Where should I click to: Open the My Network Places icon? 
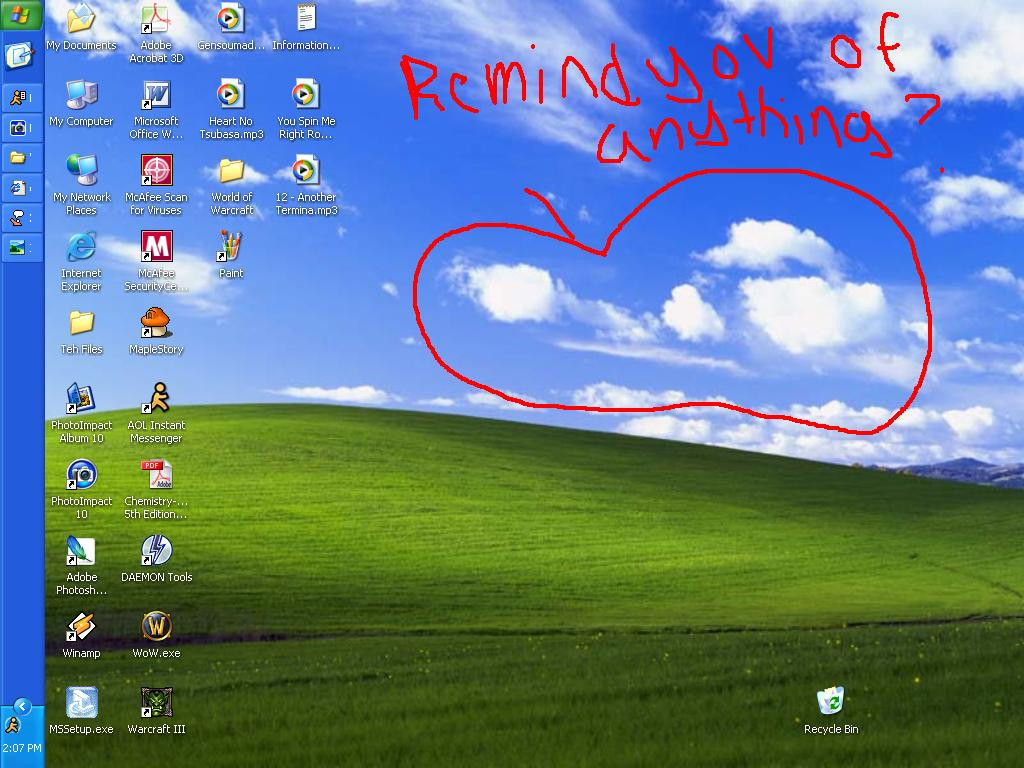click(81, 171)
